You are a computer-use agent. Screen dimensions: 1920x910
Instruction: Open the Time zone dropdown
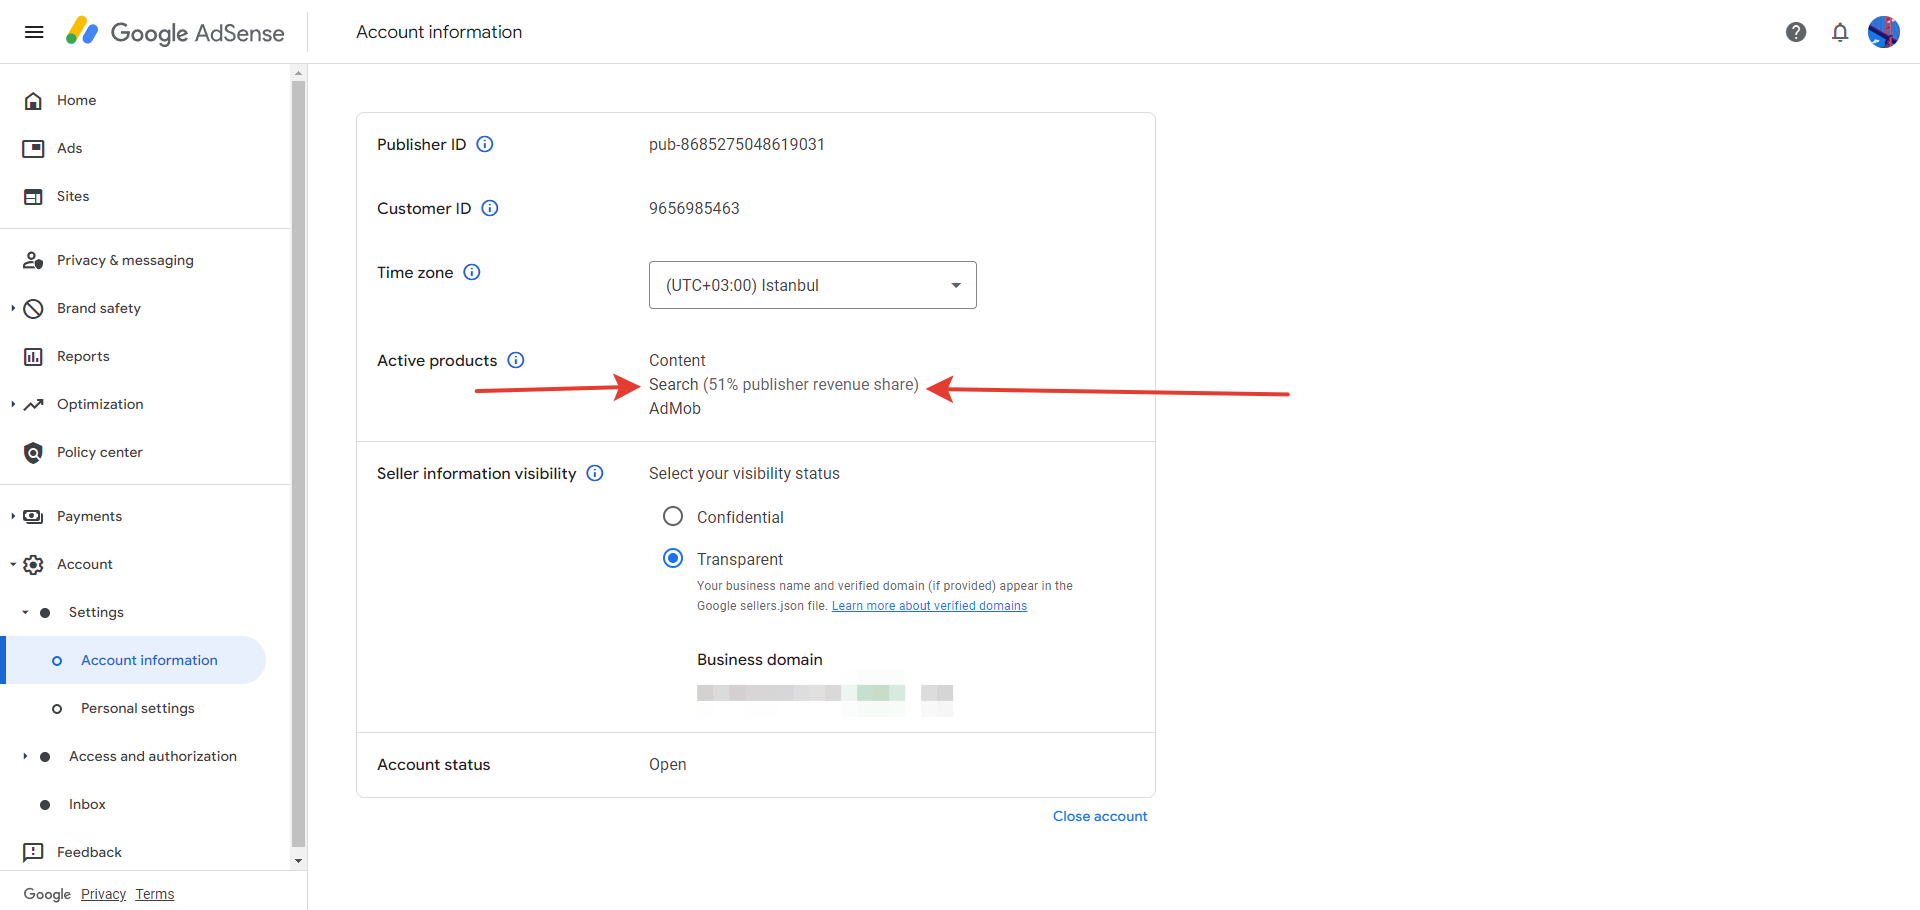tap(813, 285)
